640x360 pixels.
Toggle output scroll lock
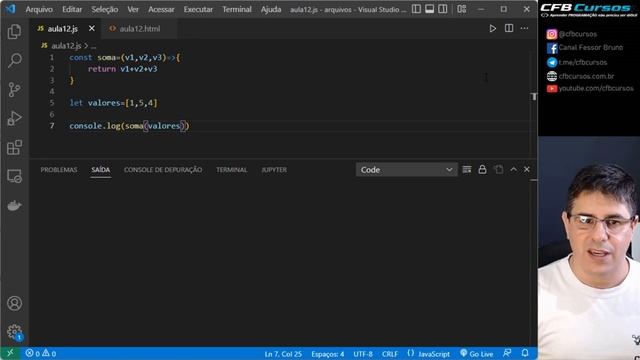(482, 169)
